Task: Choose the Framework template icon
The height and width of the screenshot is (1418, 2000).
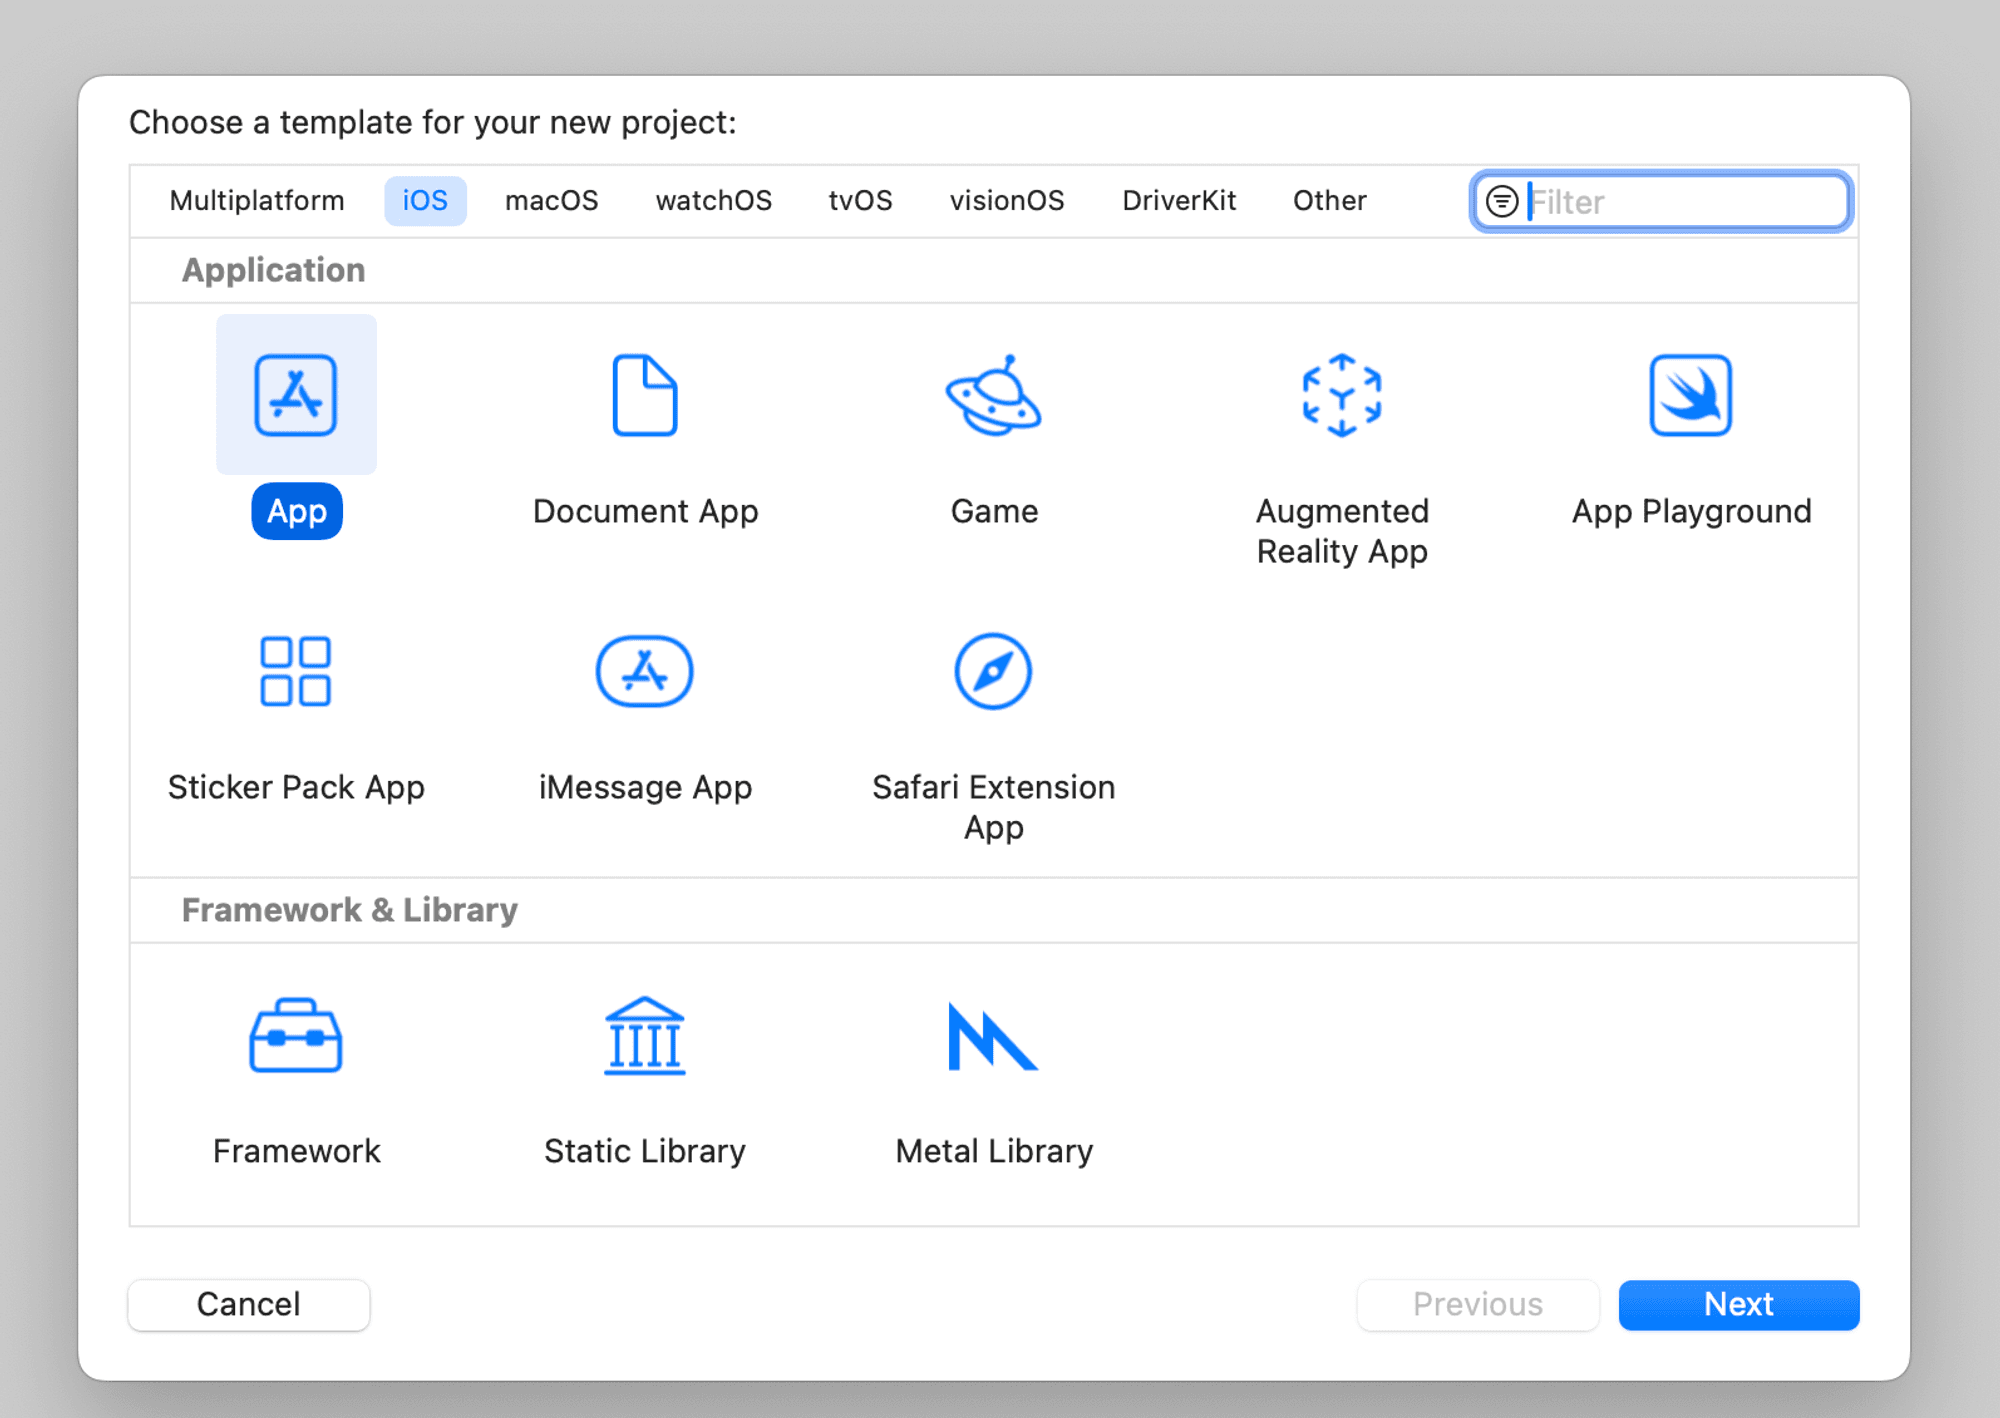Action: coord(296,1037)
